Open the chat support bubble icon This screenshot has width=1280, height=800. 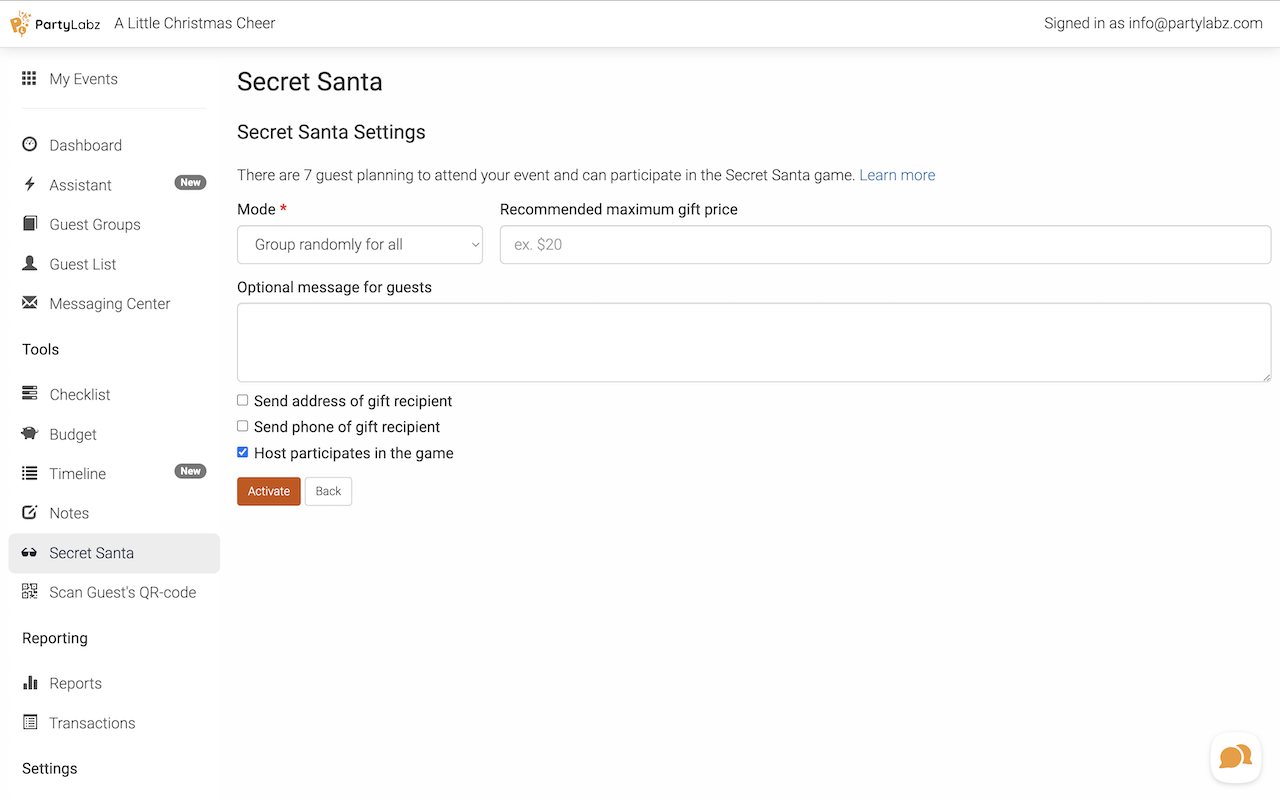(1235, 757)
